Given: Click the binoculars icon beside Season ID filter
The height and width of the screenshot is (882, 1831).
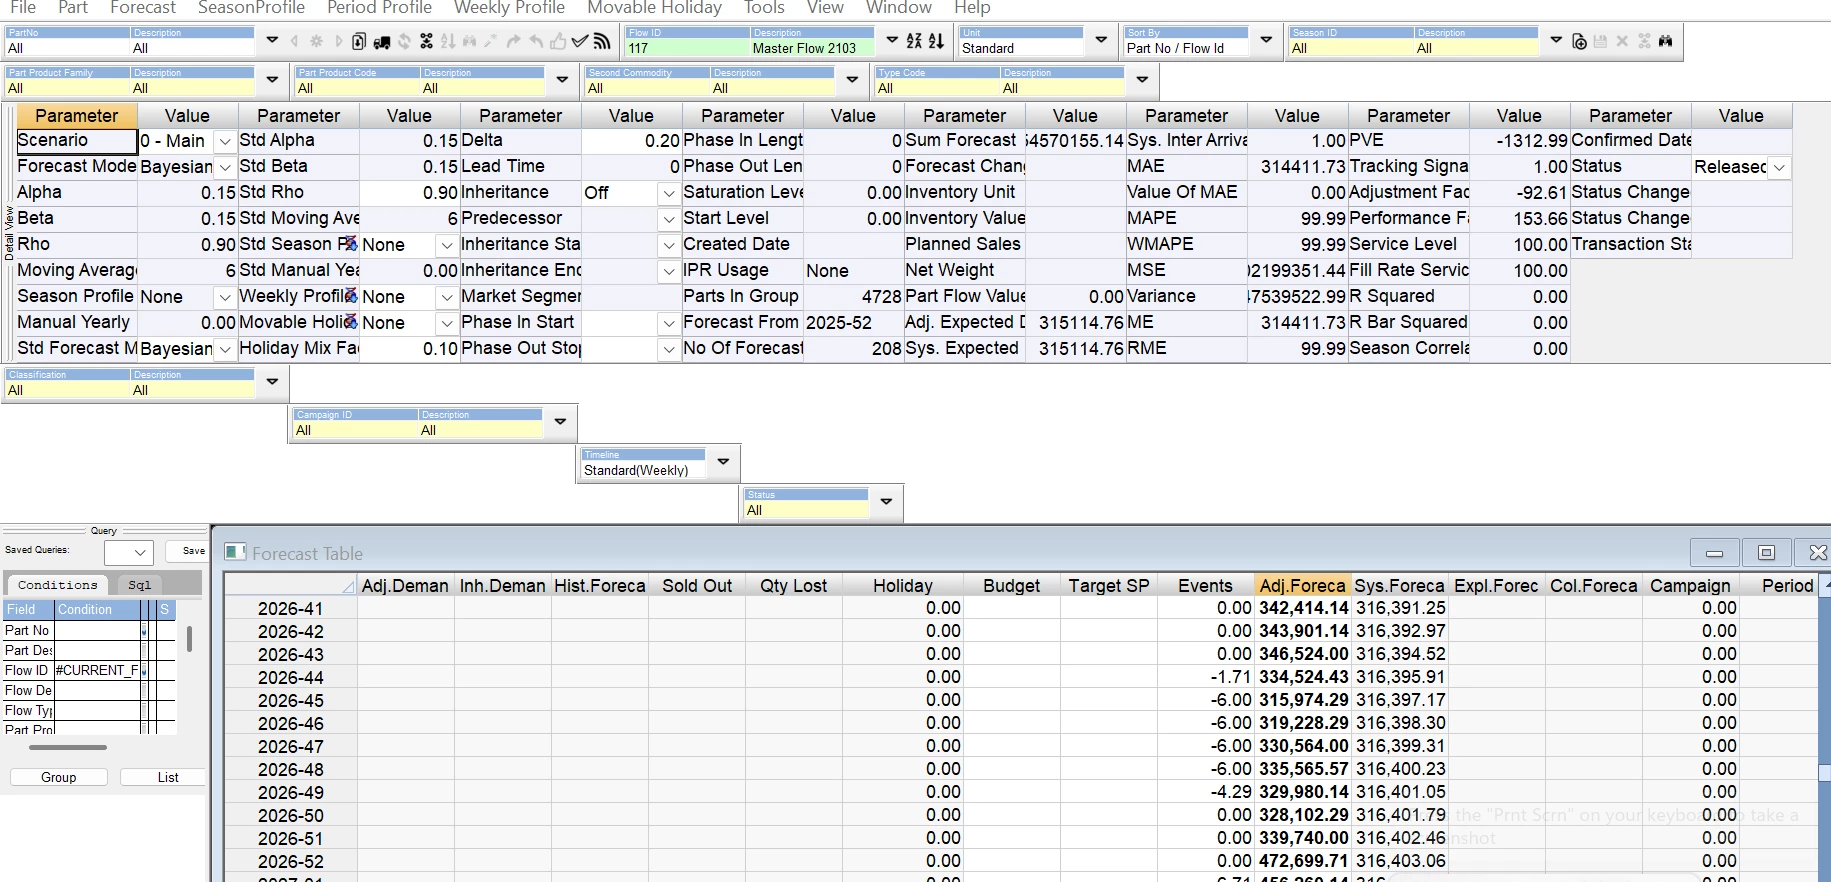Looking at the screenshot, I should coord(1665,41).
